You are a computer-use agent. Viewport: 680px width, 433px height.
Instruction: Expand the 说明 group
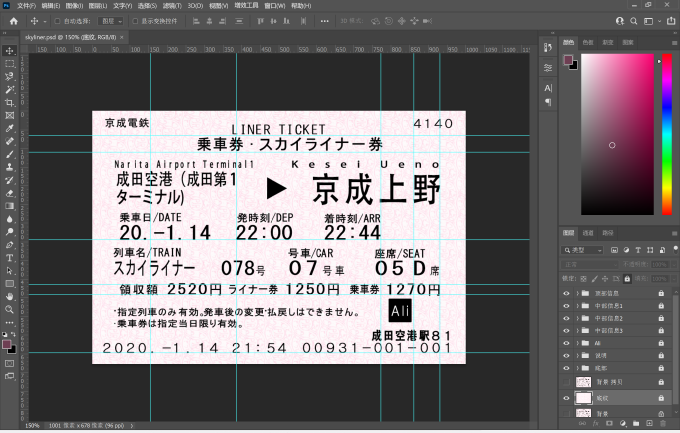[x=577, y=355]
